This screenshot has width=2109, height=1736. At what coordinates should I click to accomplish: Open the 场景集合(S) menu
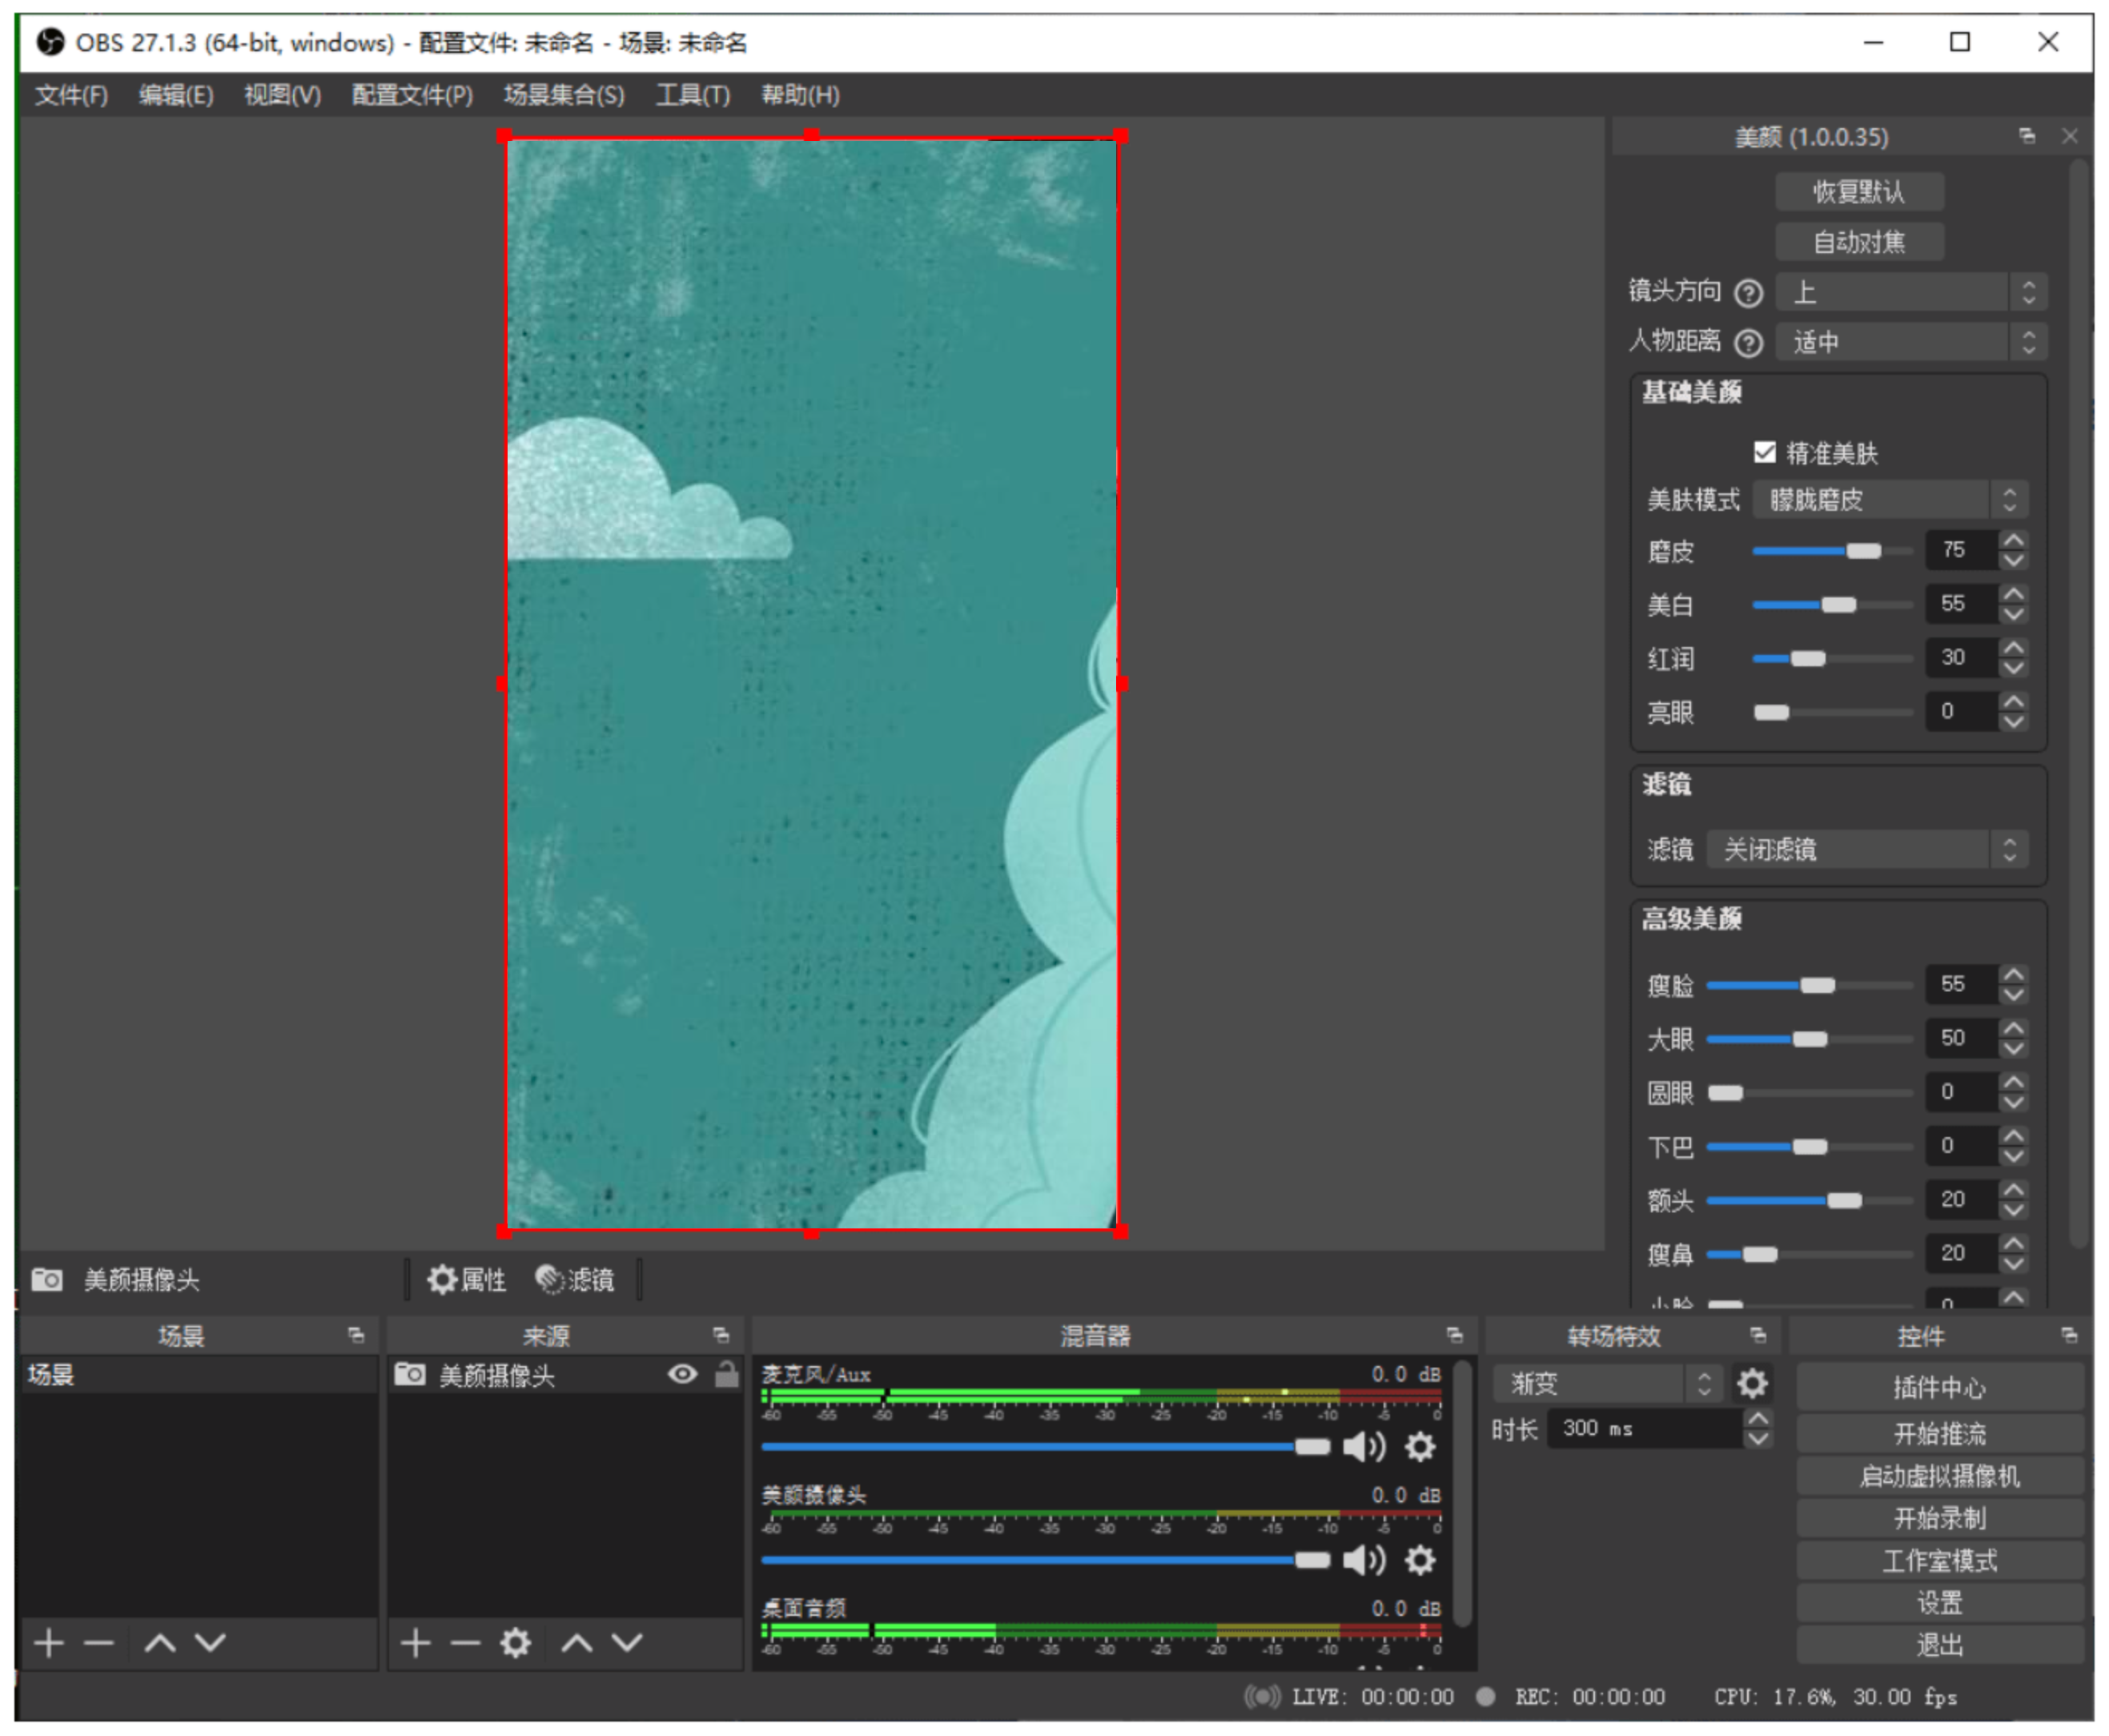(564, 95)
